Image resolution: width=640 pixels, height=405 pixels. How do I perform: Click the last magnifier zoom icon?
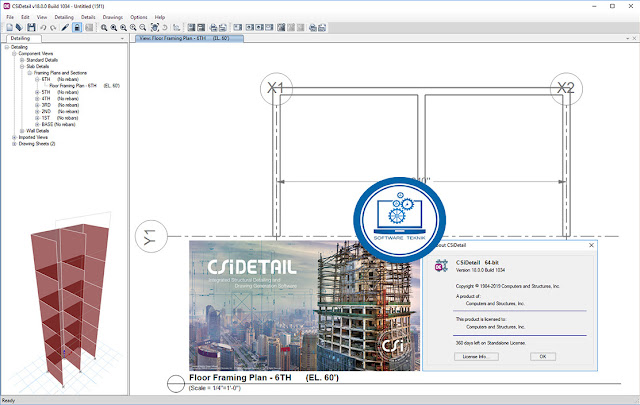pyautogui.click(x=142, y=28)
